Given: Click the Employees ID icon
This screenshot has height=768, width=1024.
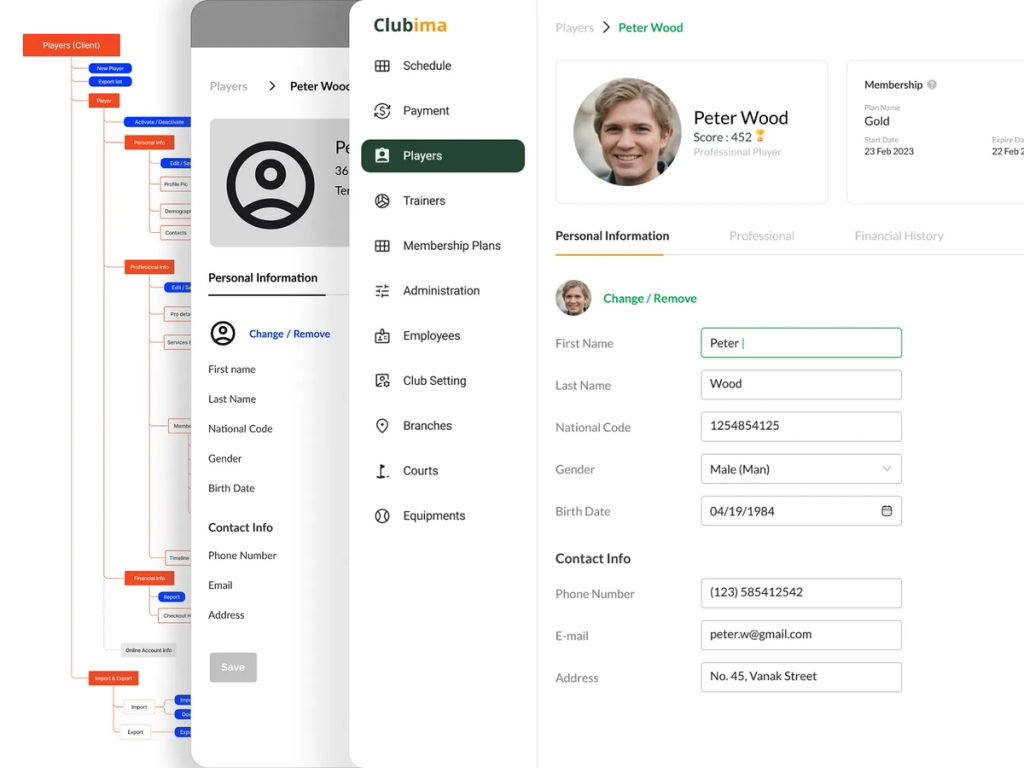Looking at the screenshot, I should 382,336.
